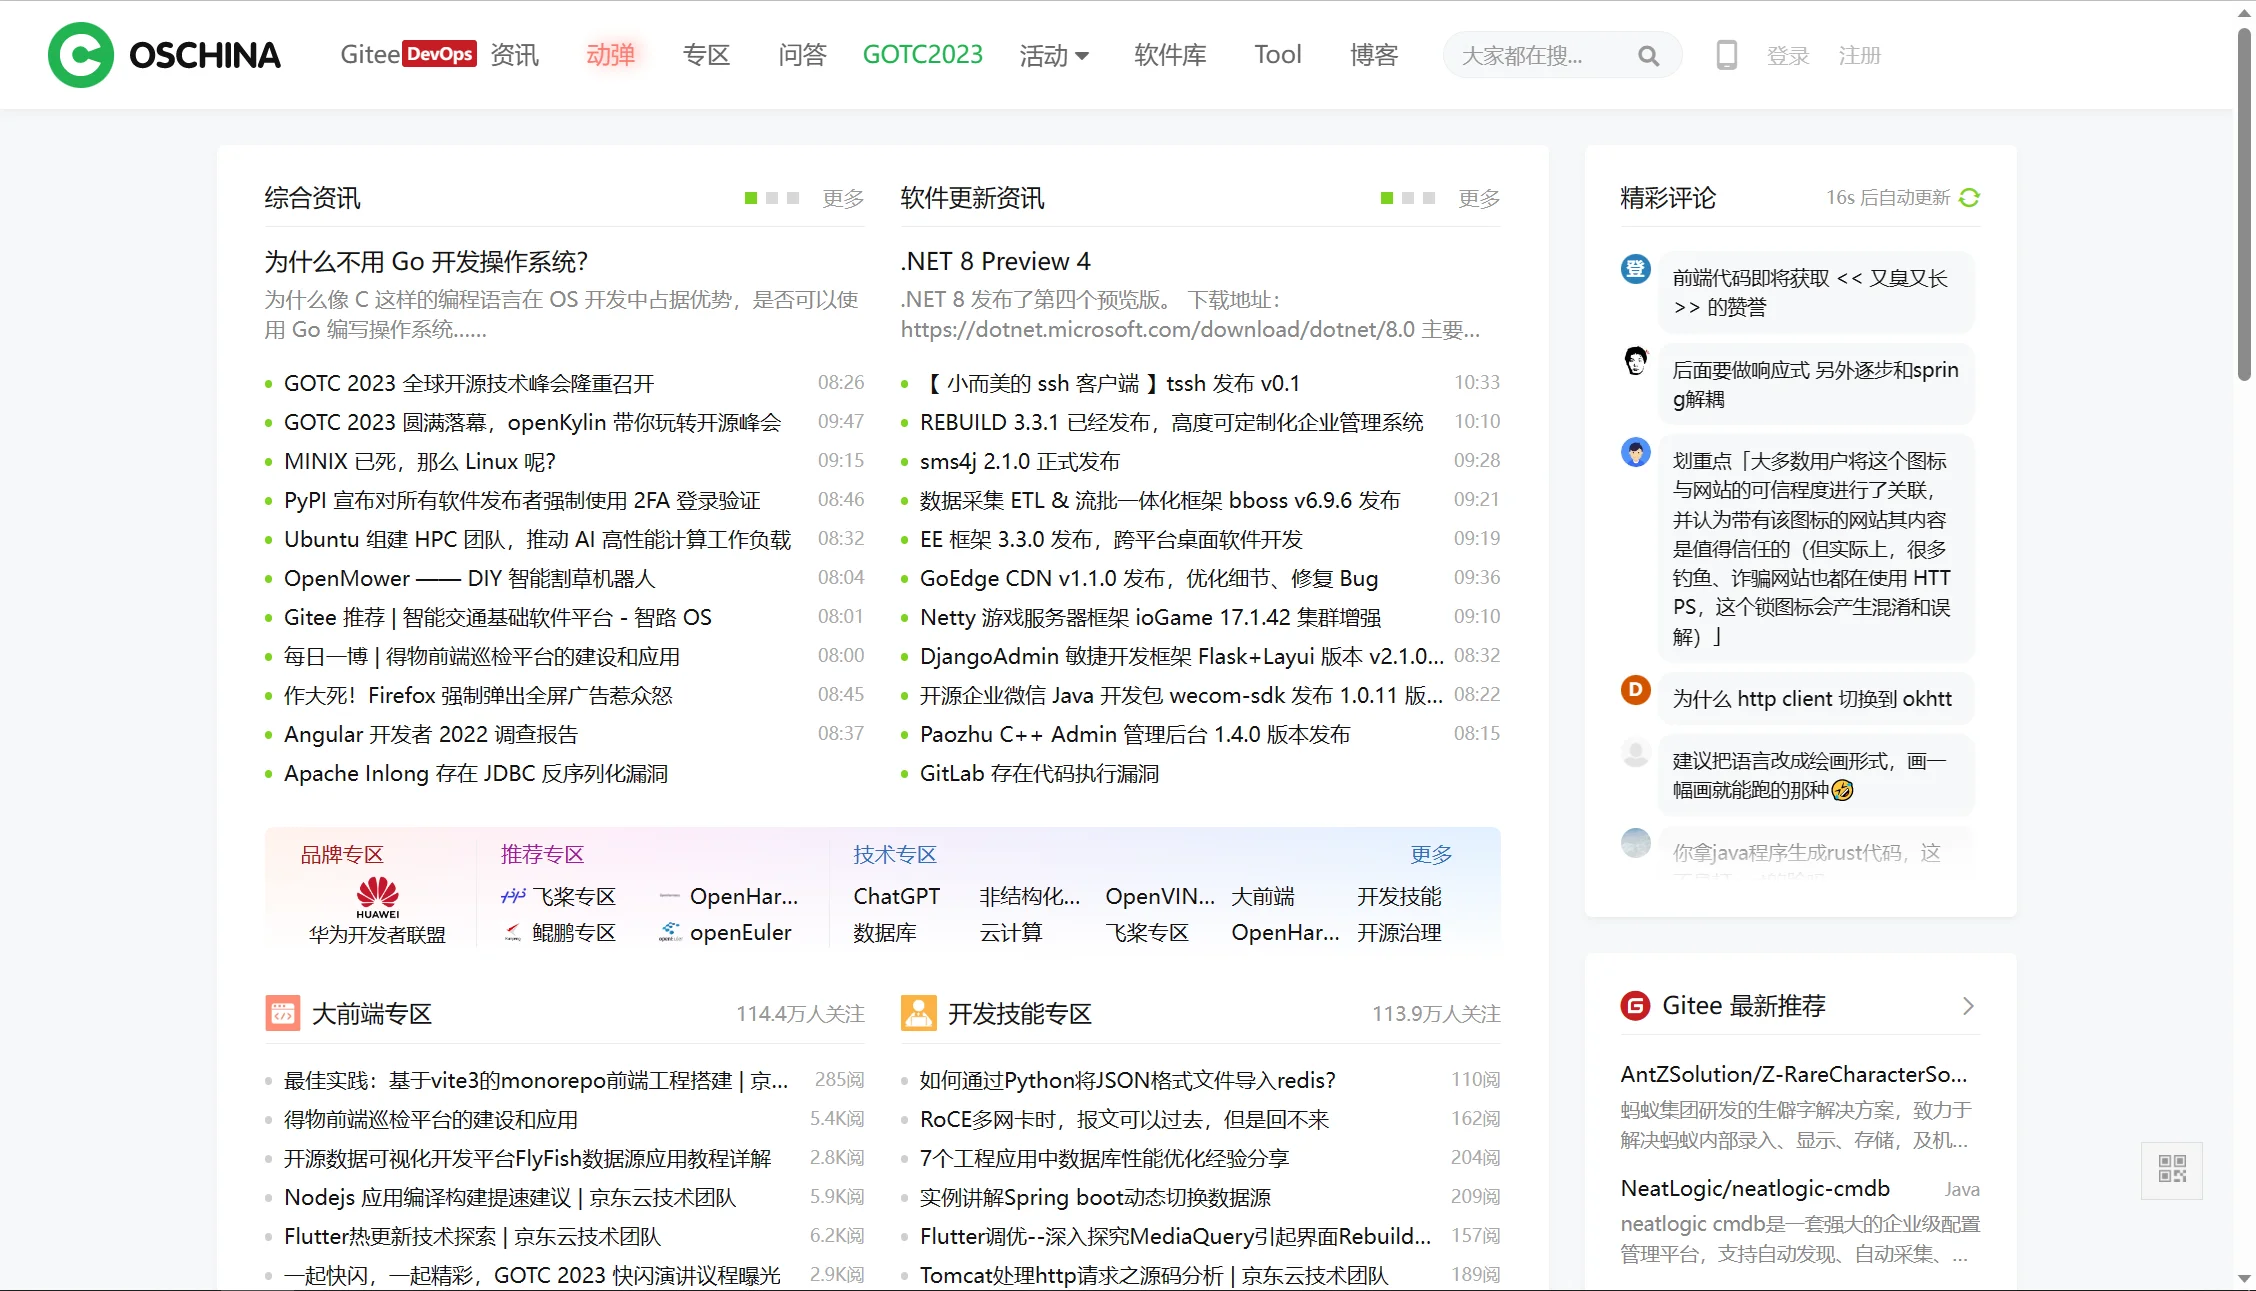Click the 开发技能专区 section icon

pyautogui.click(x=918, y=1013)
